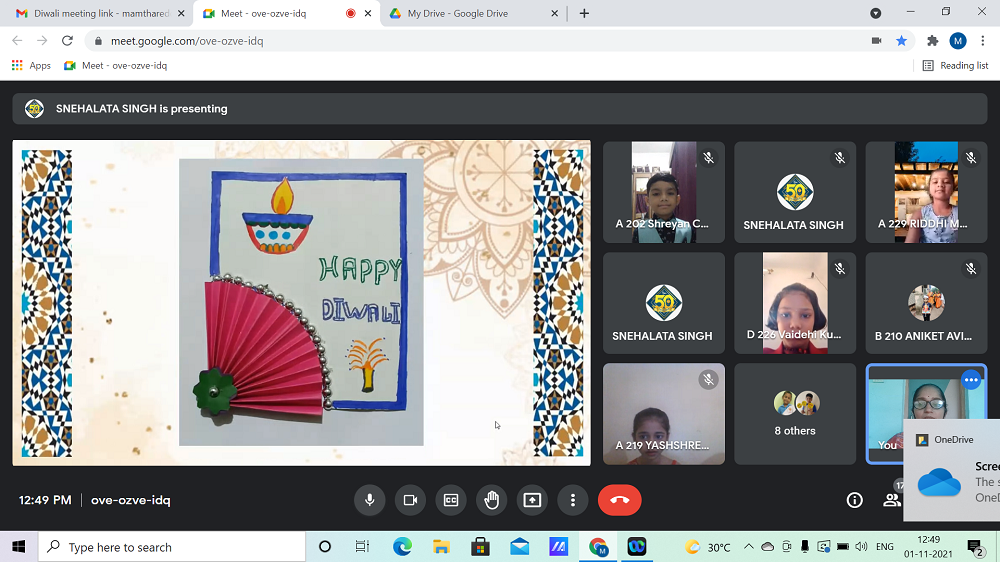This screenshot has width=1000, height=562.
Task: Open the Chrome extensions puzzle icon
Action: (932, 41)
